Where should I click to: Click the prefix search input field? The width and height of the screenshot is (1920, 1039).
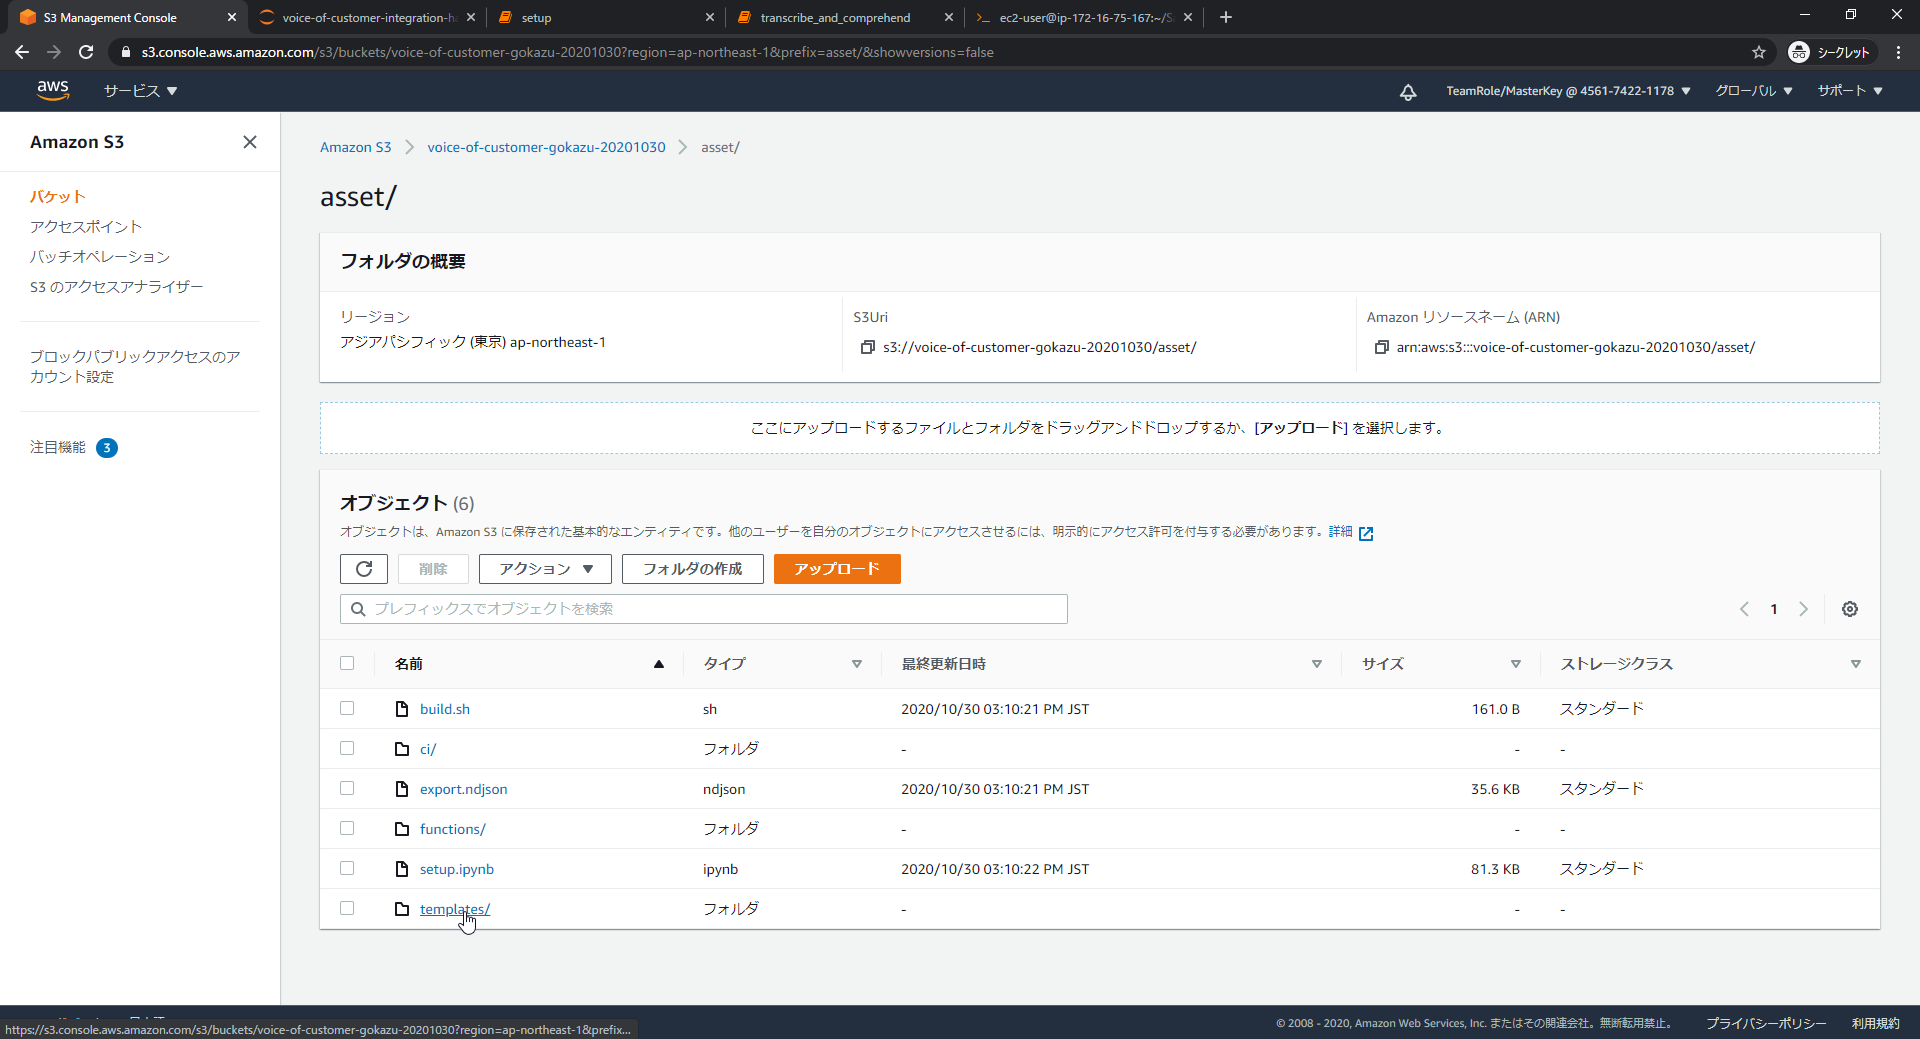coord(704,609)
